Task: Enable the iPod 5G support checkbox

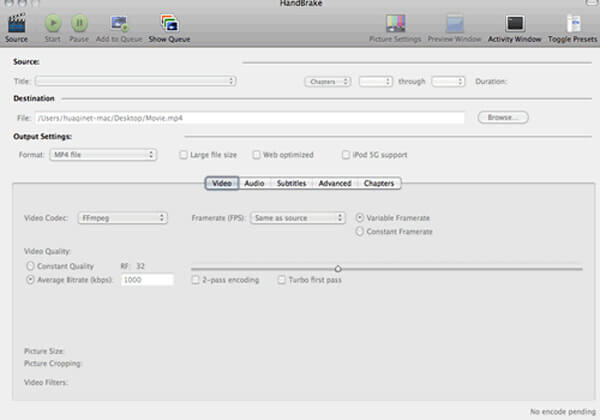Action: point(346,155)
